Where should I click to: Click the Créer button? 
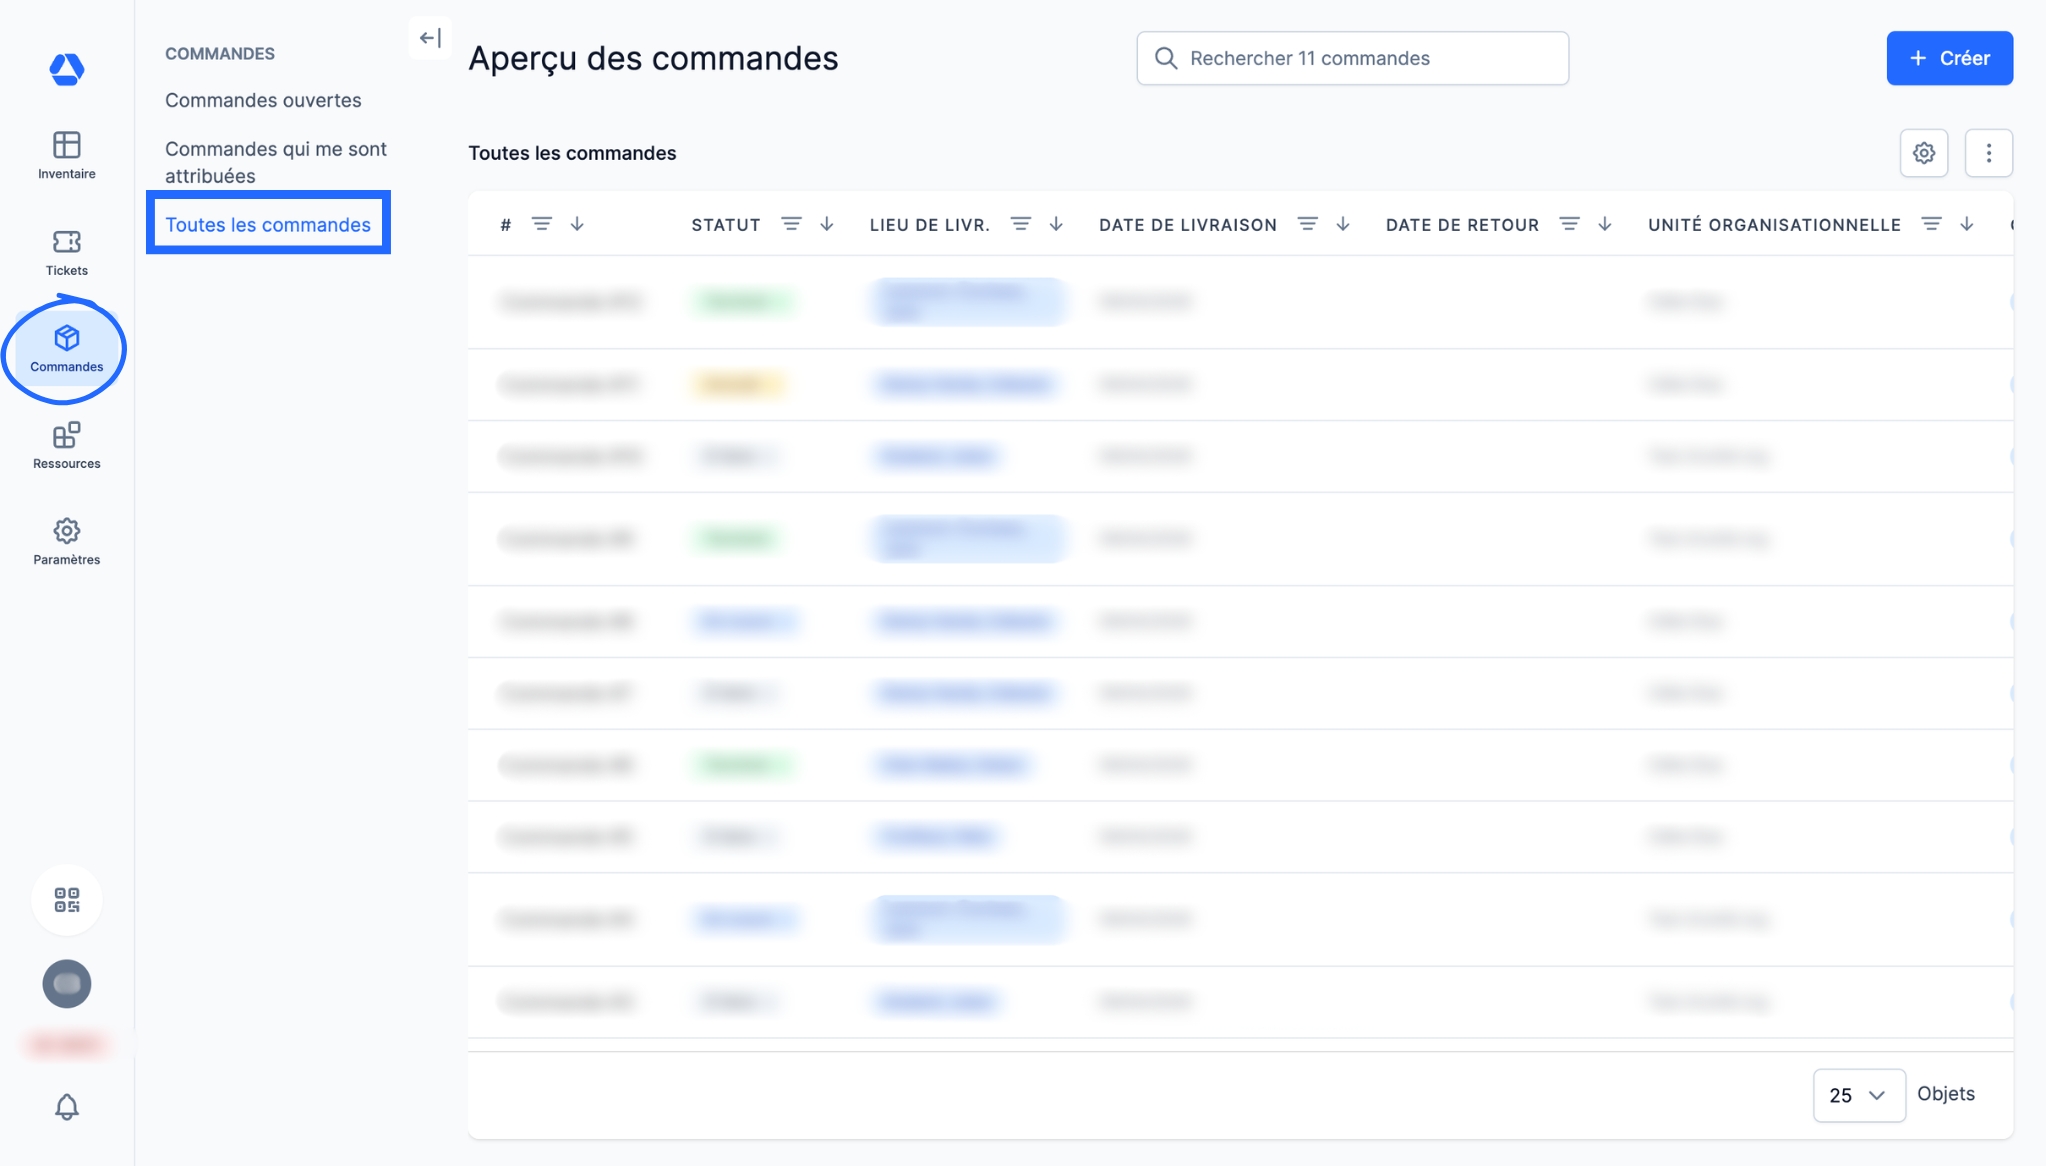point(1948,58)
